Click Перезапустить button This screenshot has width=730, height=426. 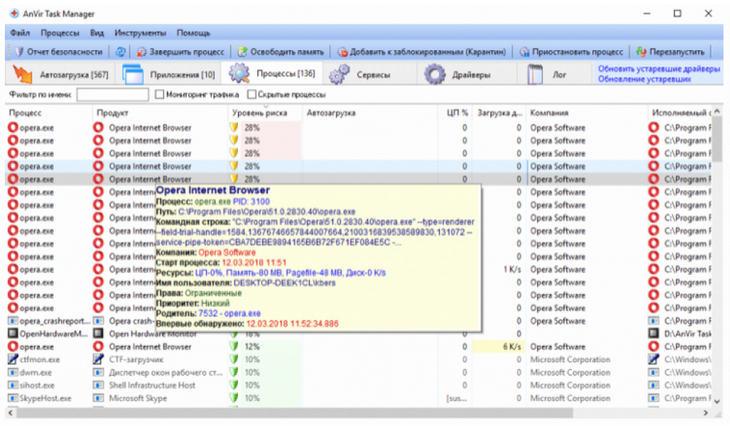(x=670, y=52)
